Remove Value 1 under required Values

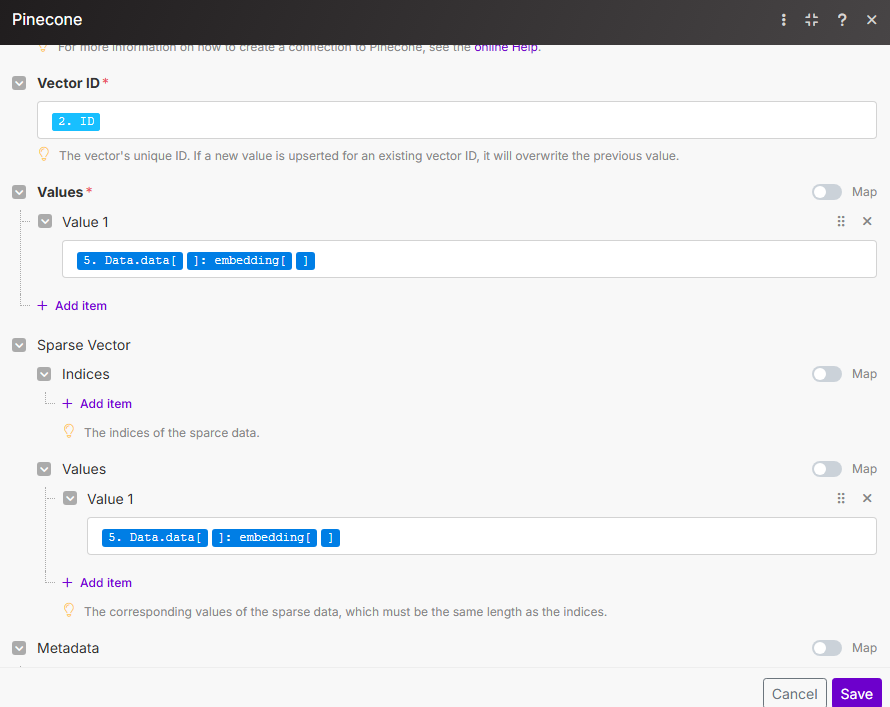(867, 221)
